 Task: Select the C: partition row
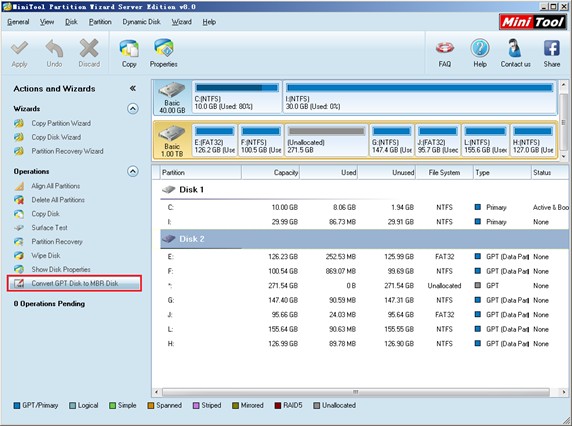[364, 208]
